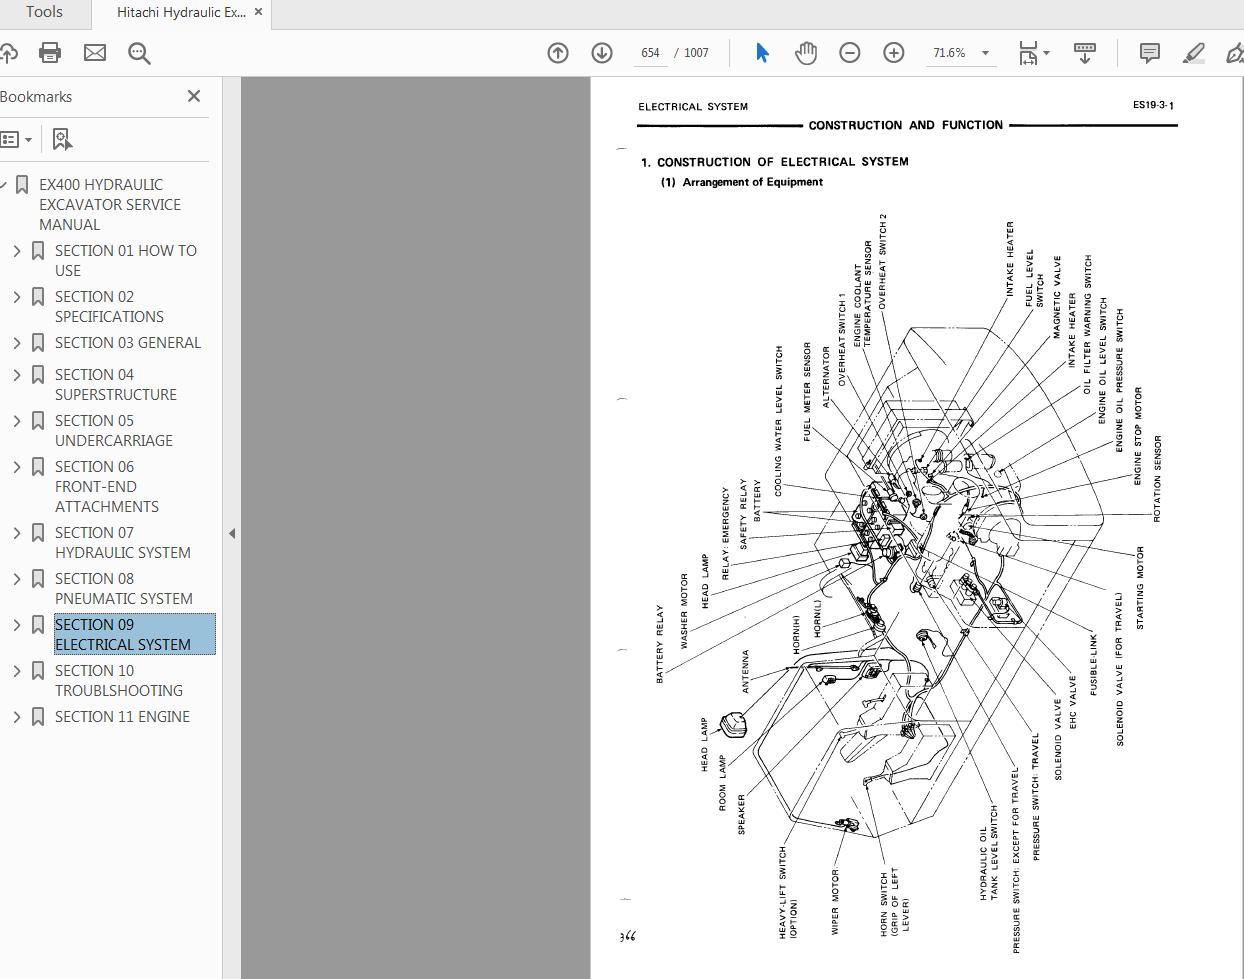Switch to the Hand panning tool

coord(806,53)
